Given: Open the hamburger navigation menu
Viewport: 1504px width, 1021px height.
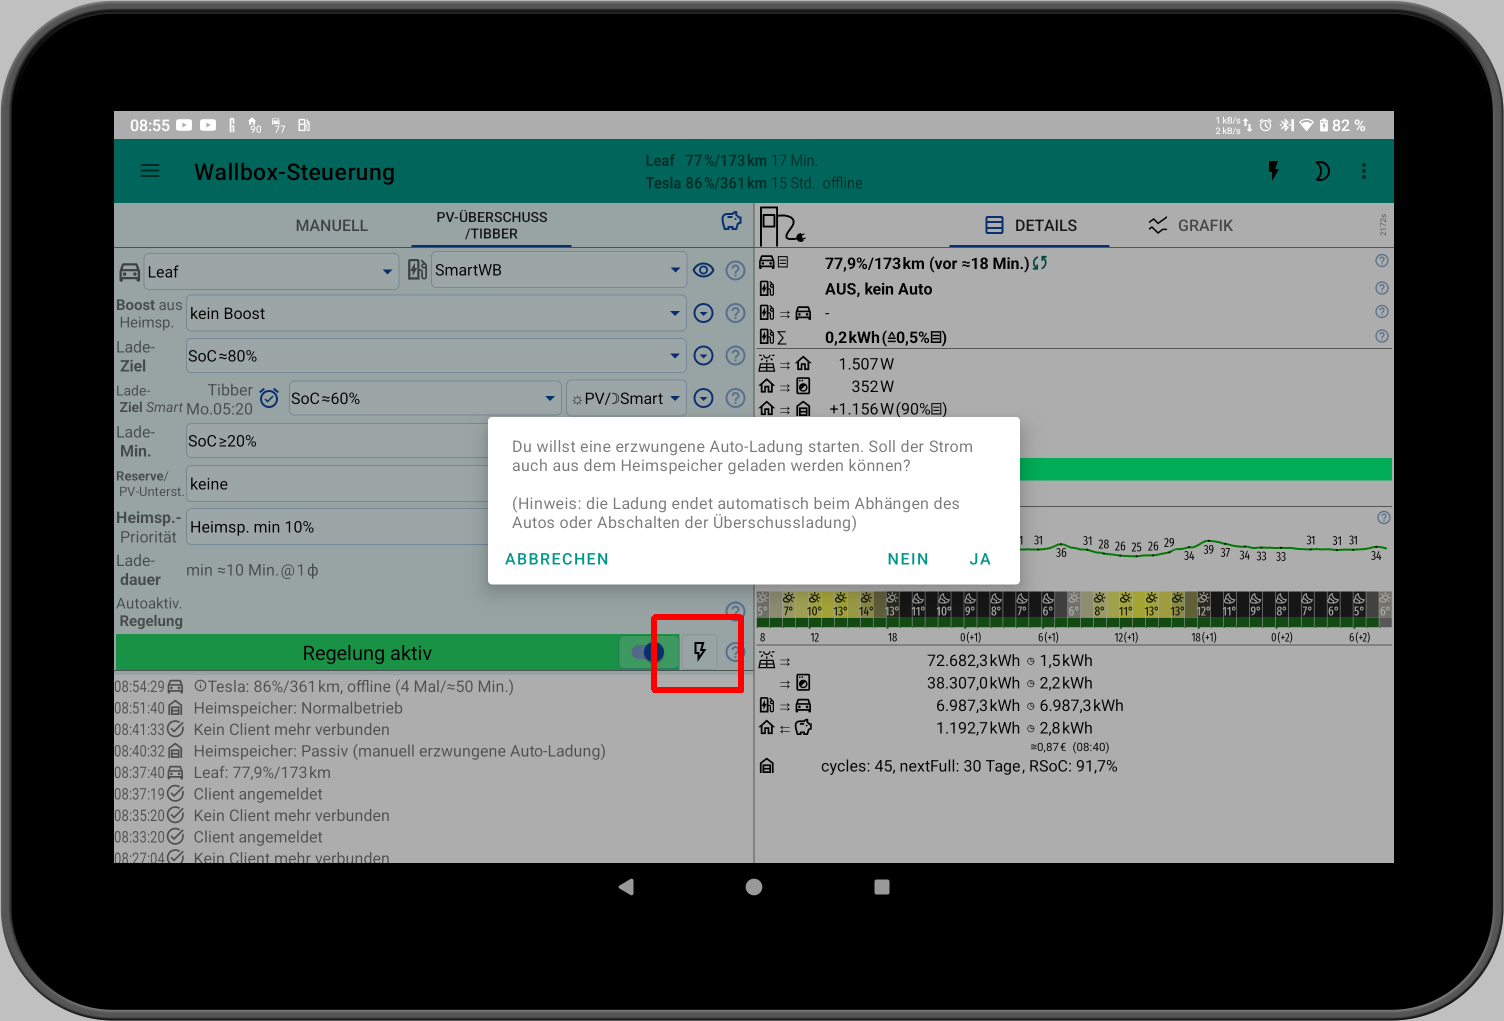Looking at the screenshot, I should click(x=150, y=171).
